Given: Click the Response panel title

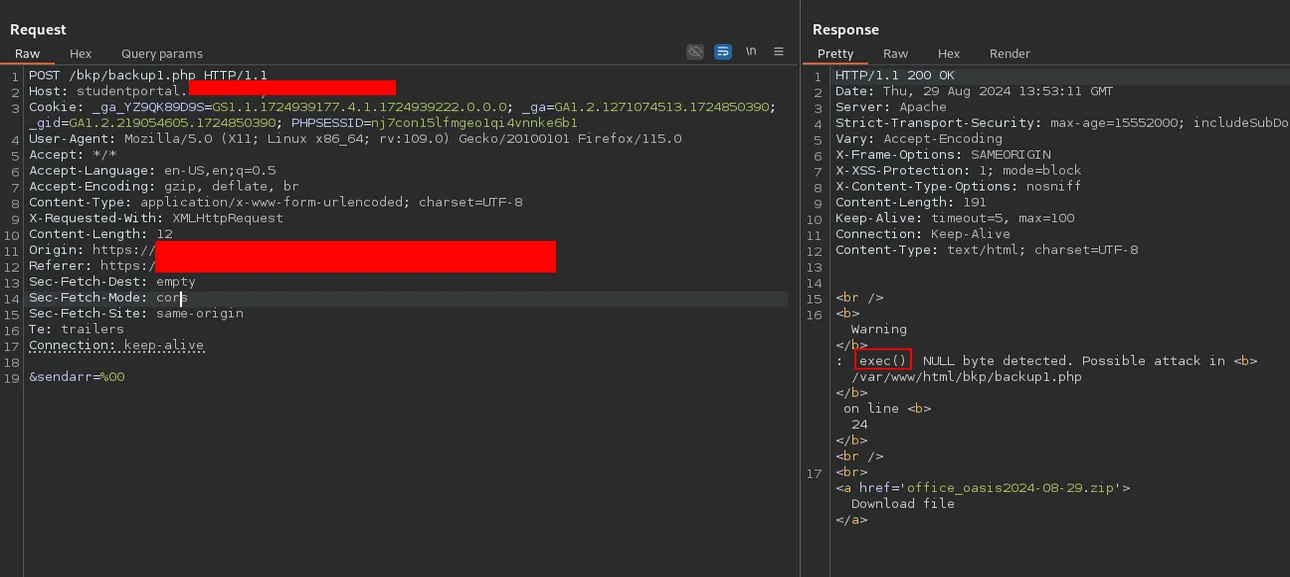Looking at the screenshot, I should (846, 30).
